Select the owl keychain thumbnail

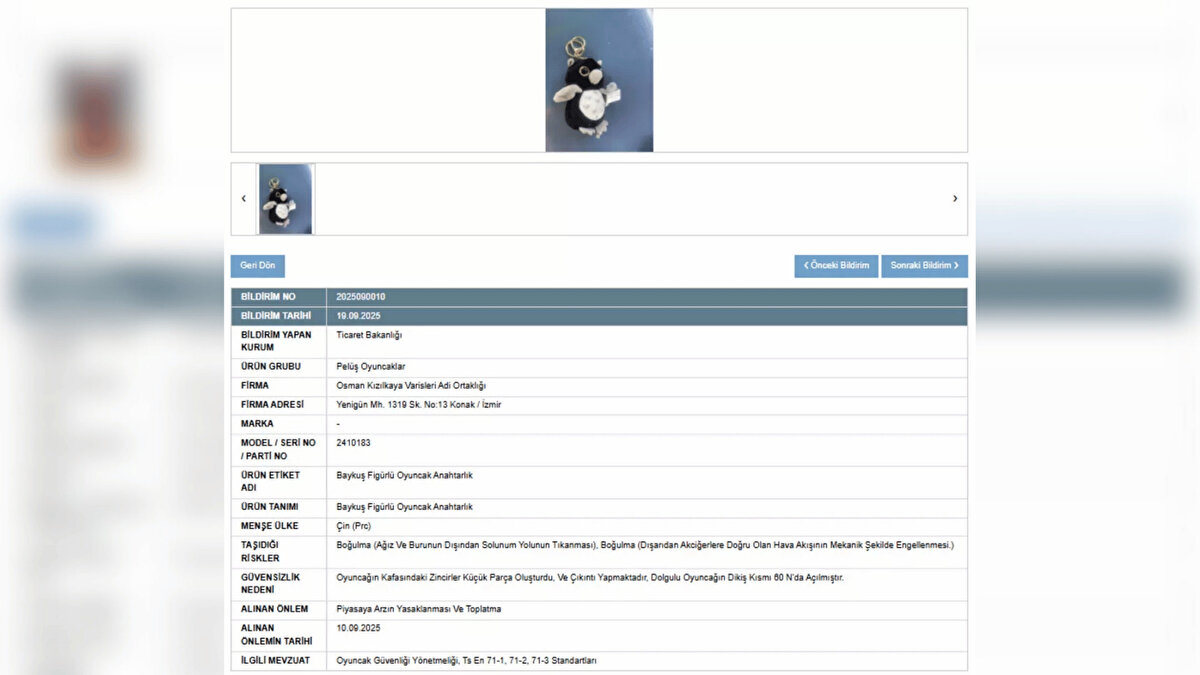(286, 199)
